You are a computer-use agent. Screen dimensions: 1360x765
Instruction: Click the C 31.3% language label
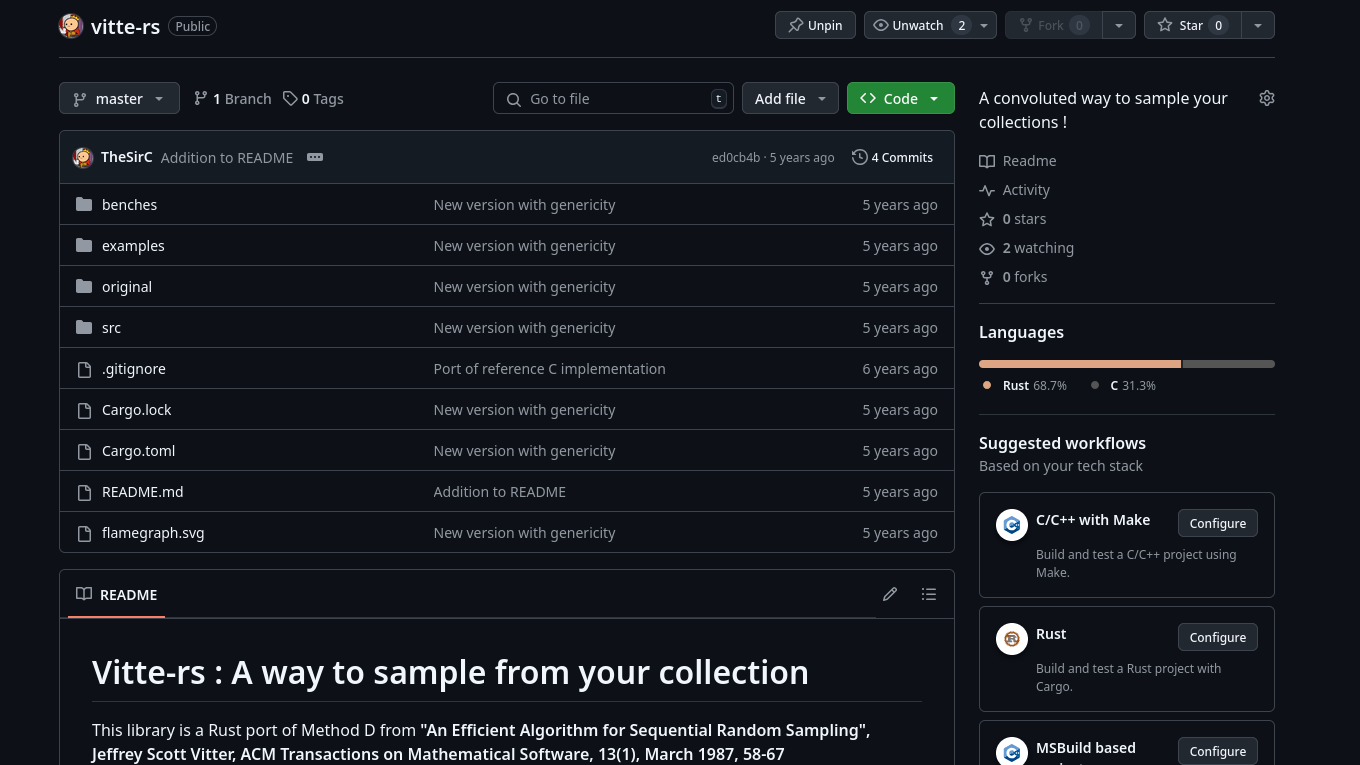click(x=1124, y=385)
